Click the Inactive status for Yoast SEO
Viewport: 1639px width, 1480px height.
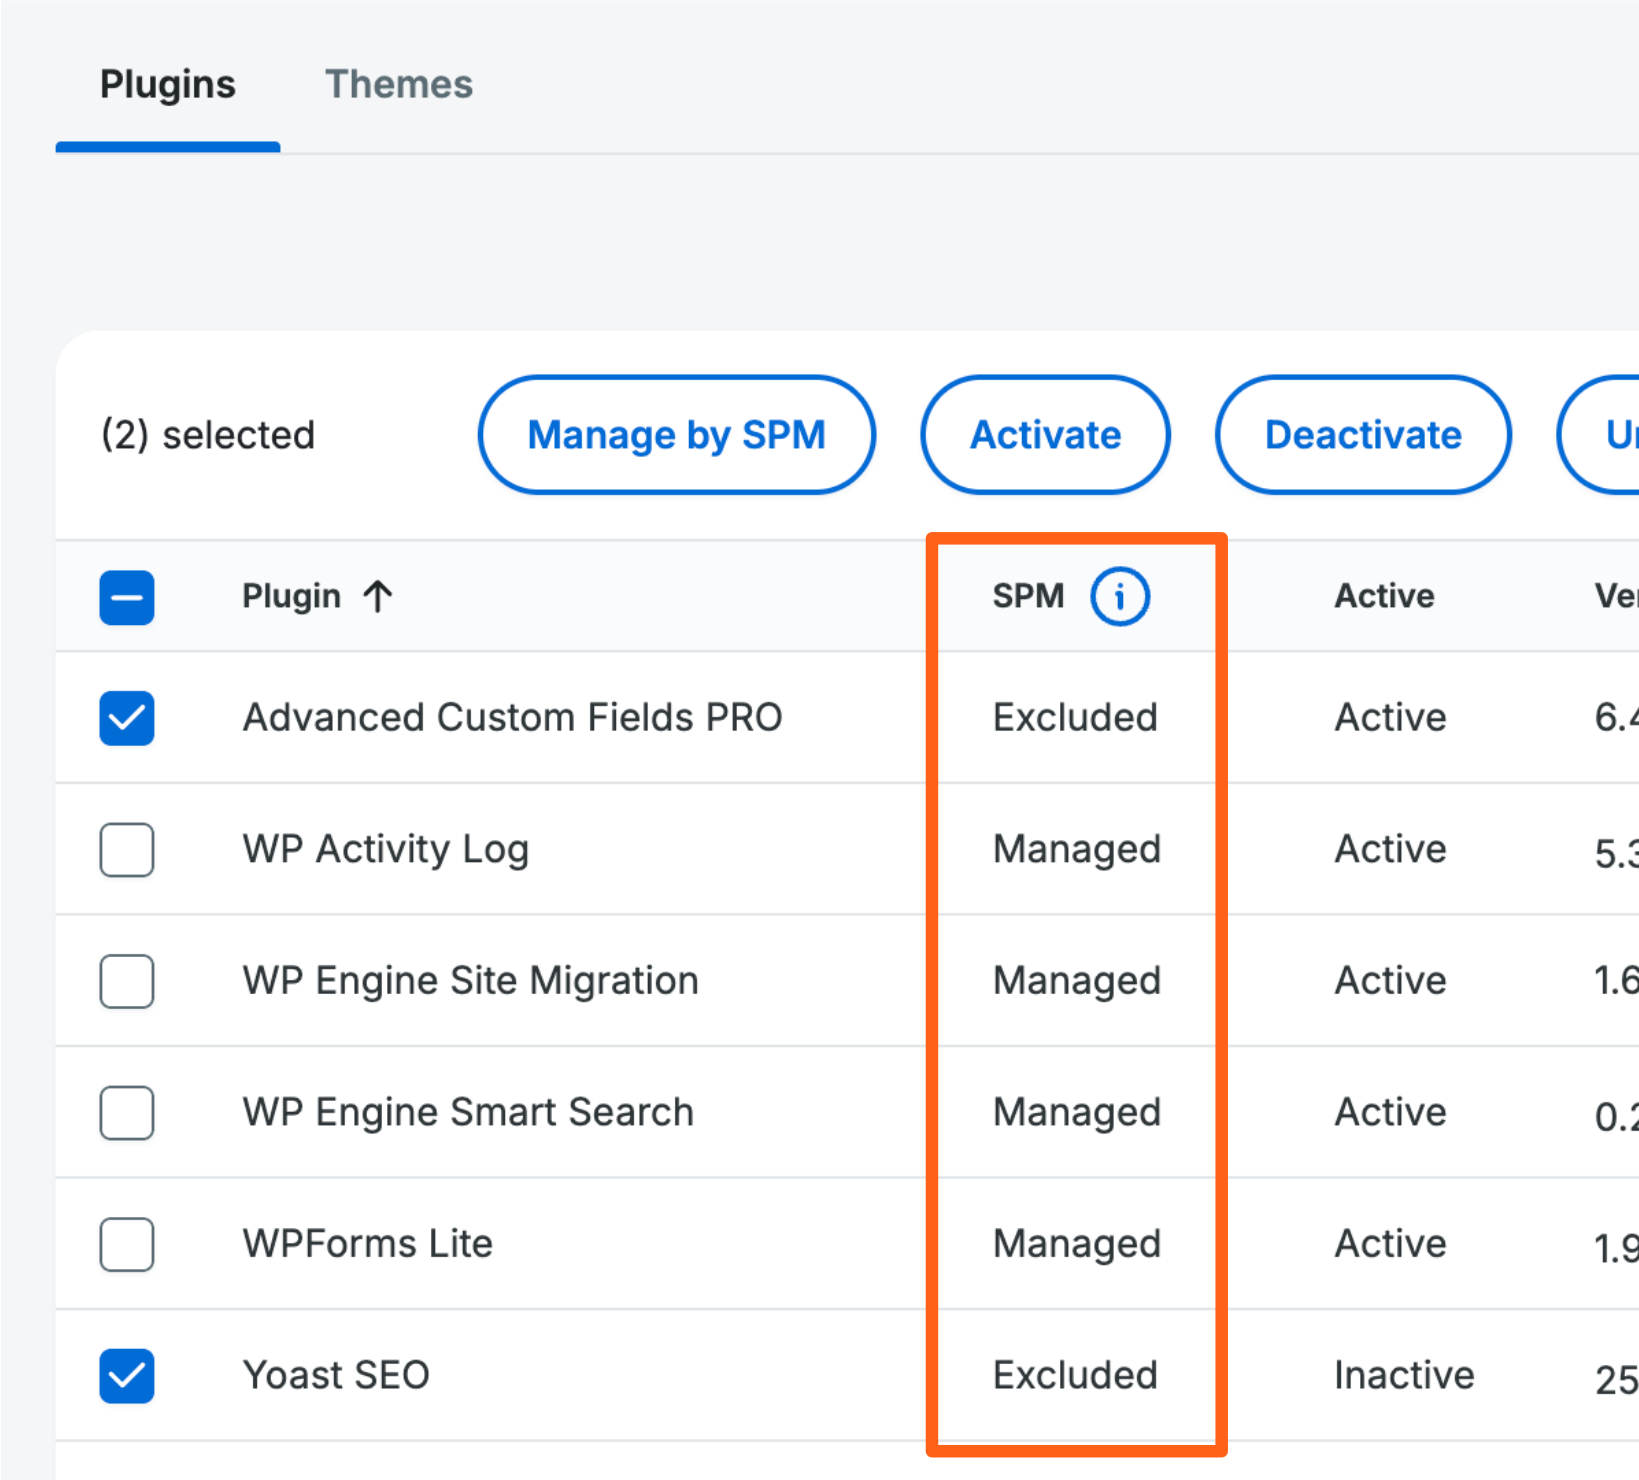coord(1404,1375)
